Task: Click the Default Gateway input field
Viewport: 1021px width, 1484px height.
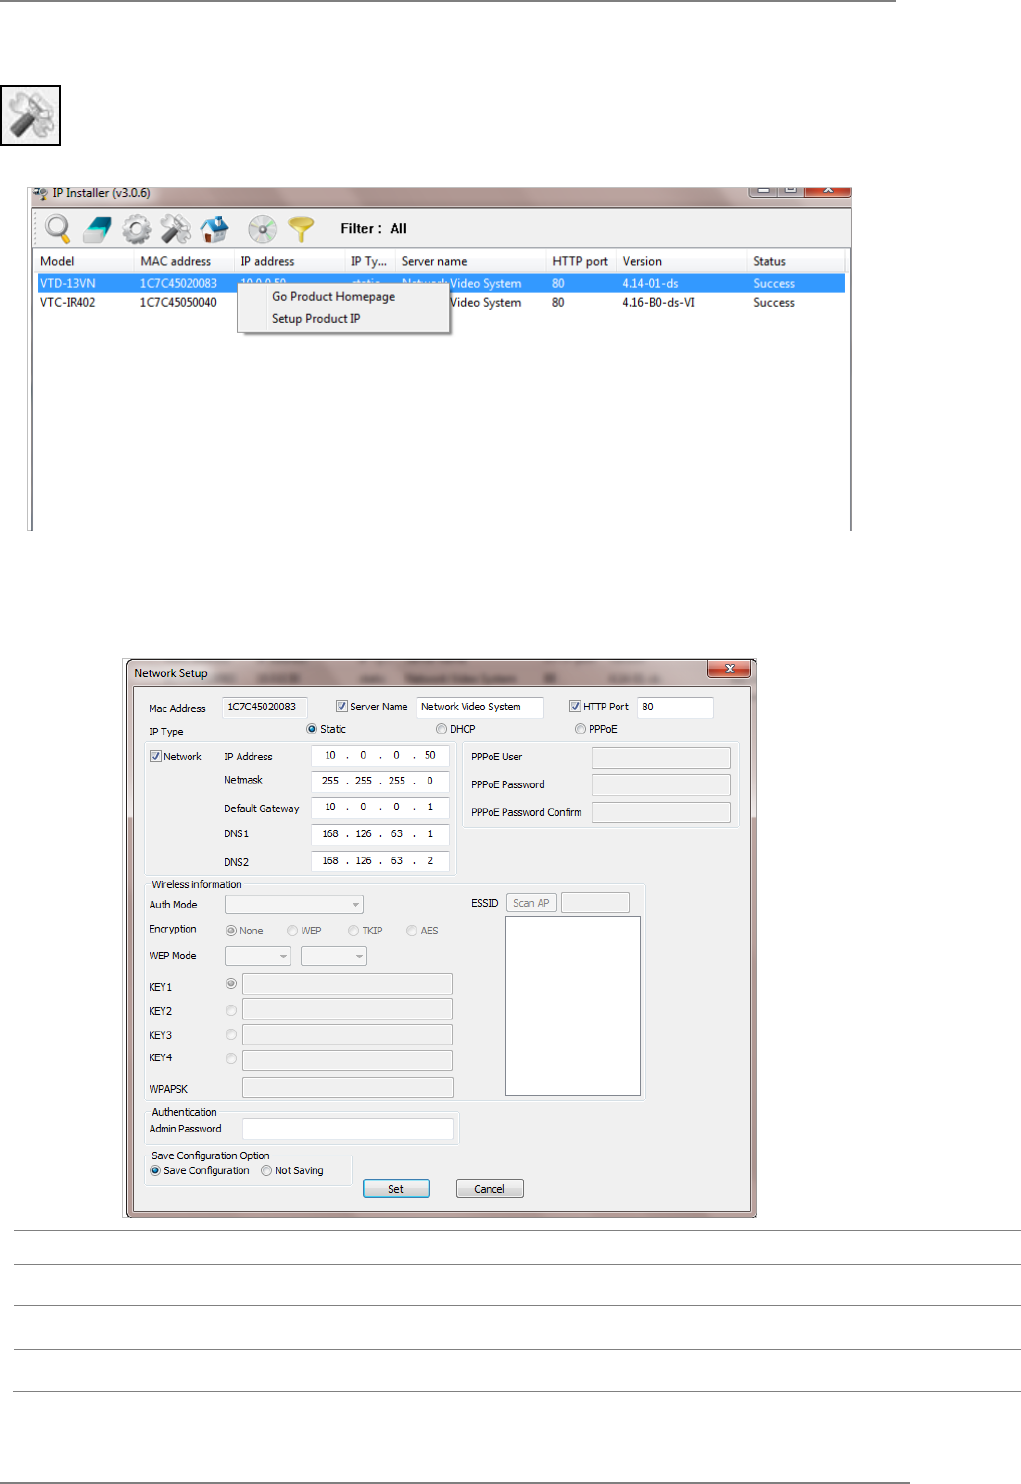Action: click(380, 807)
